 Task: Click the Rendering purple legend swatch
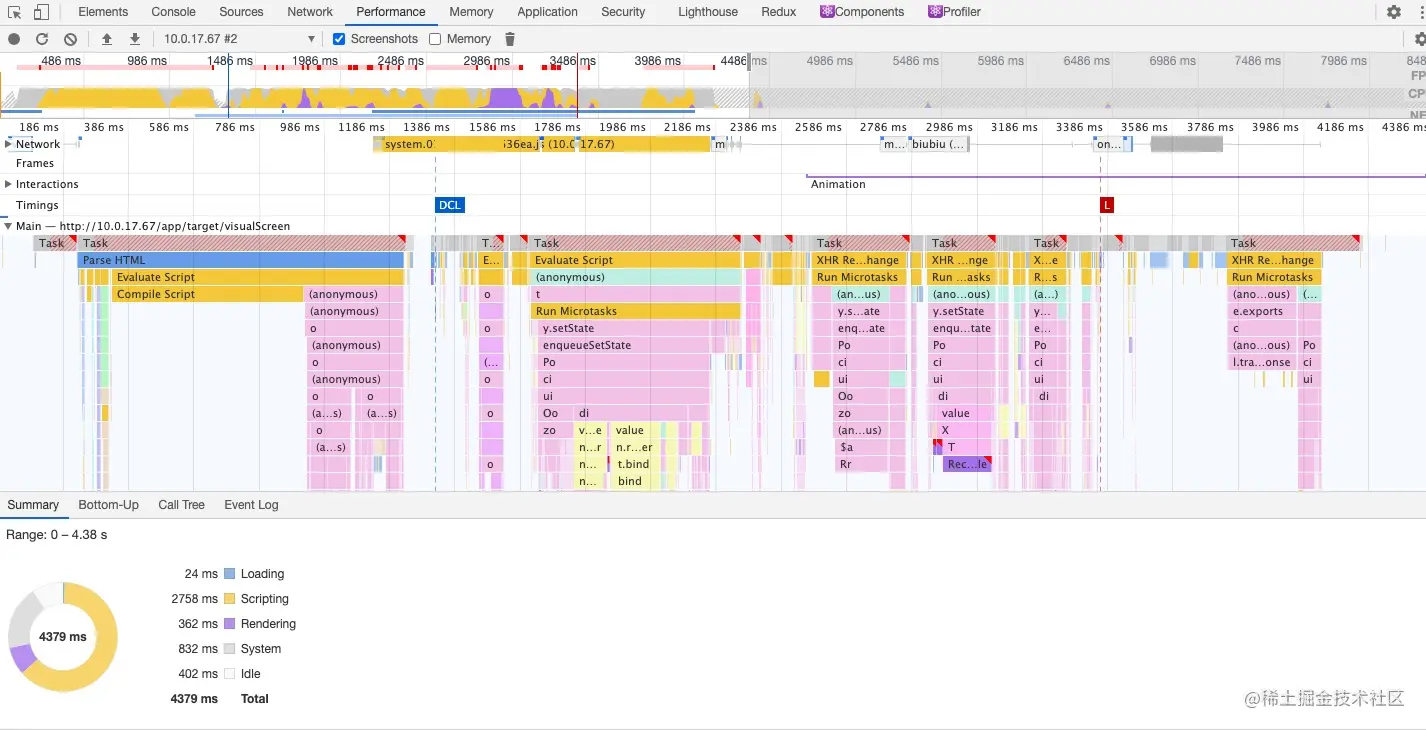click(x=229, y=624)
